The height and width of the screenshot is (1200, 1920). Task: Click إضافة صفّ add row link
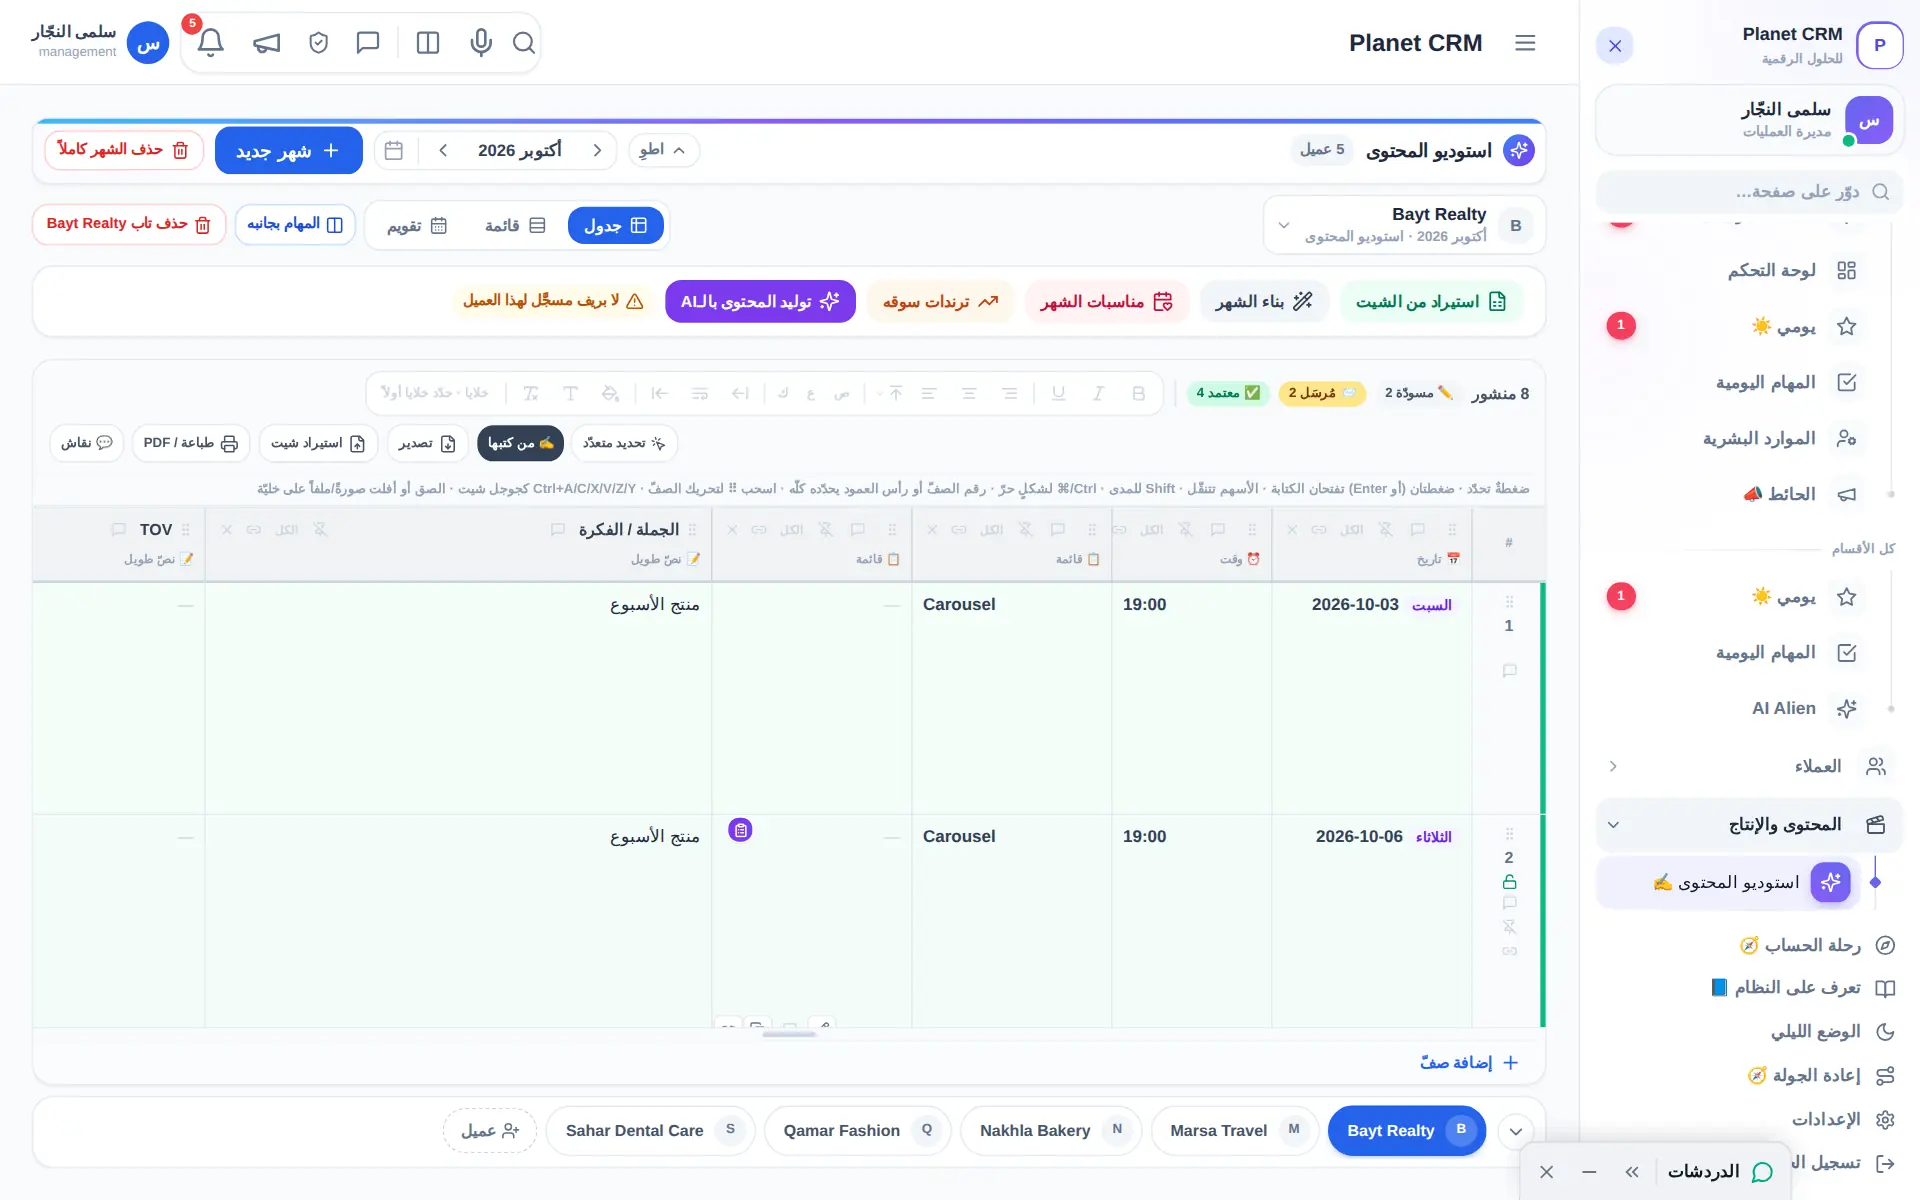tap(1469, 1062)
